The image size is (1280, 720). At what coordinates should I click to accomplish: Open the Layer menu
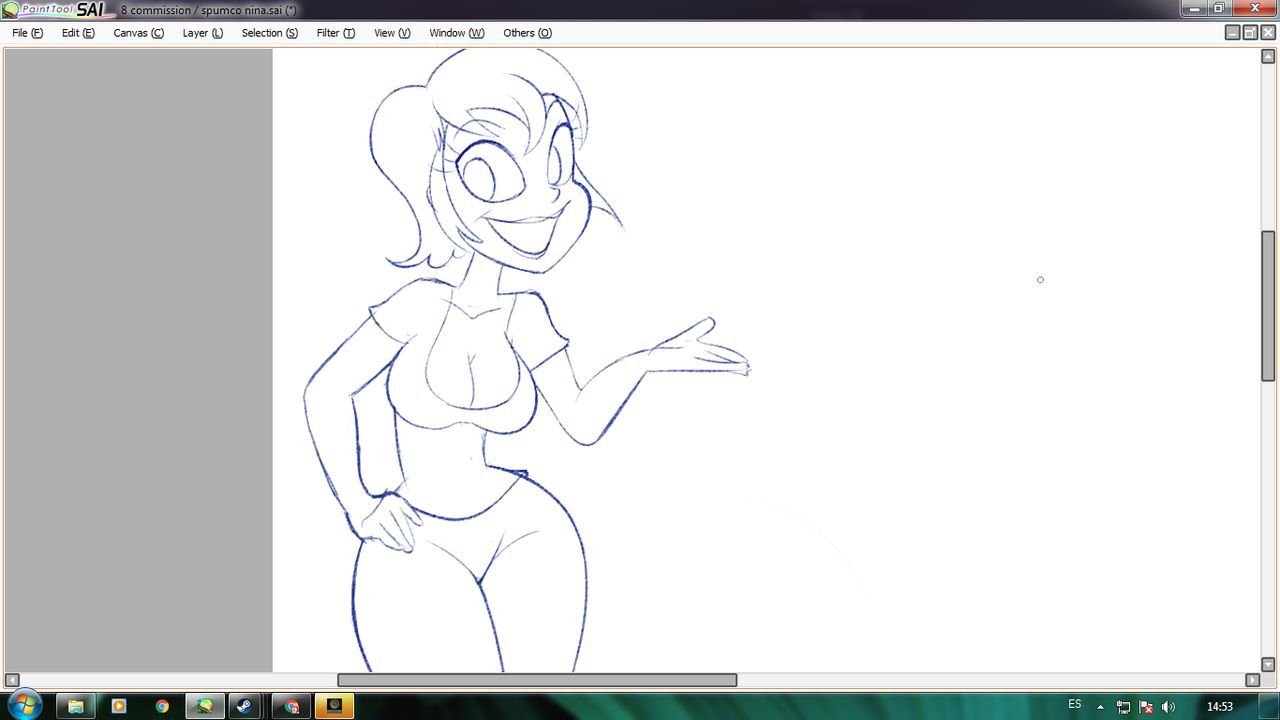point(202,33)
